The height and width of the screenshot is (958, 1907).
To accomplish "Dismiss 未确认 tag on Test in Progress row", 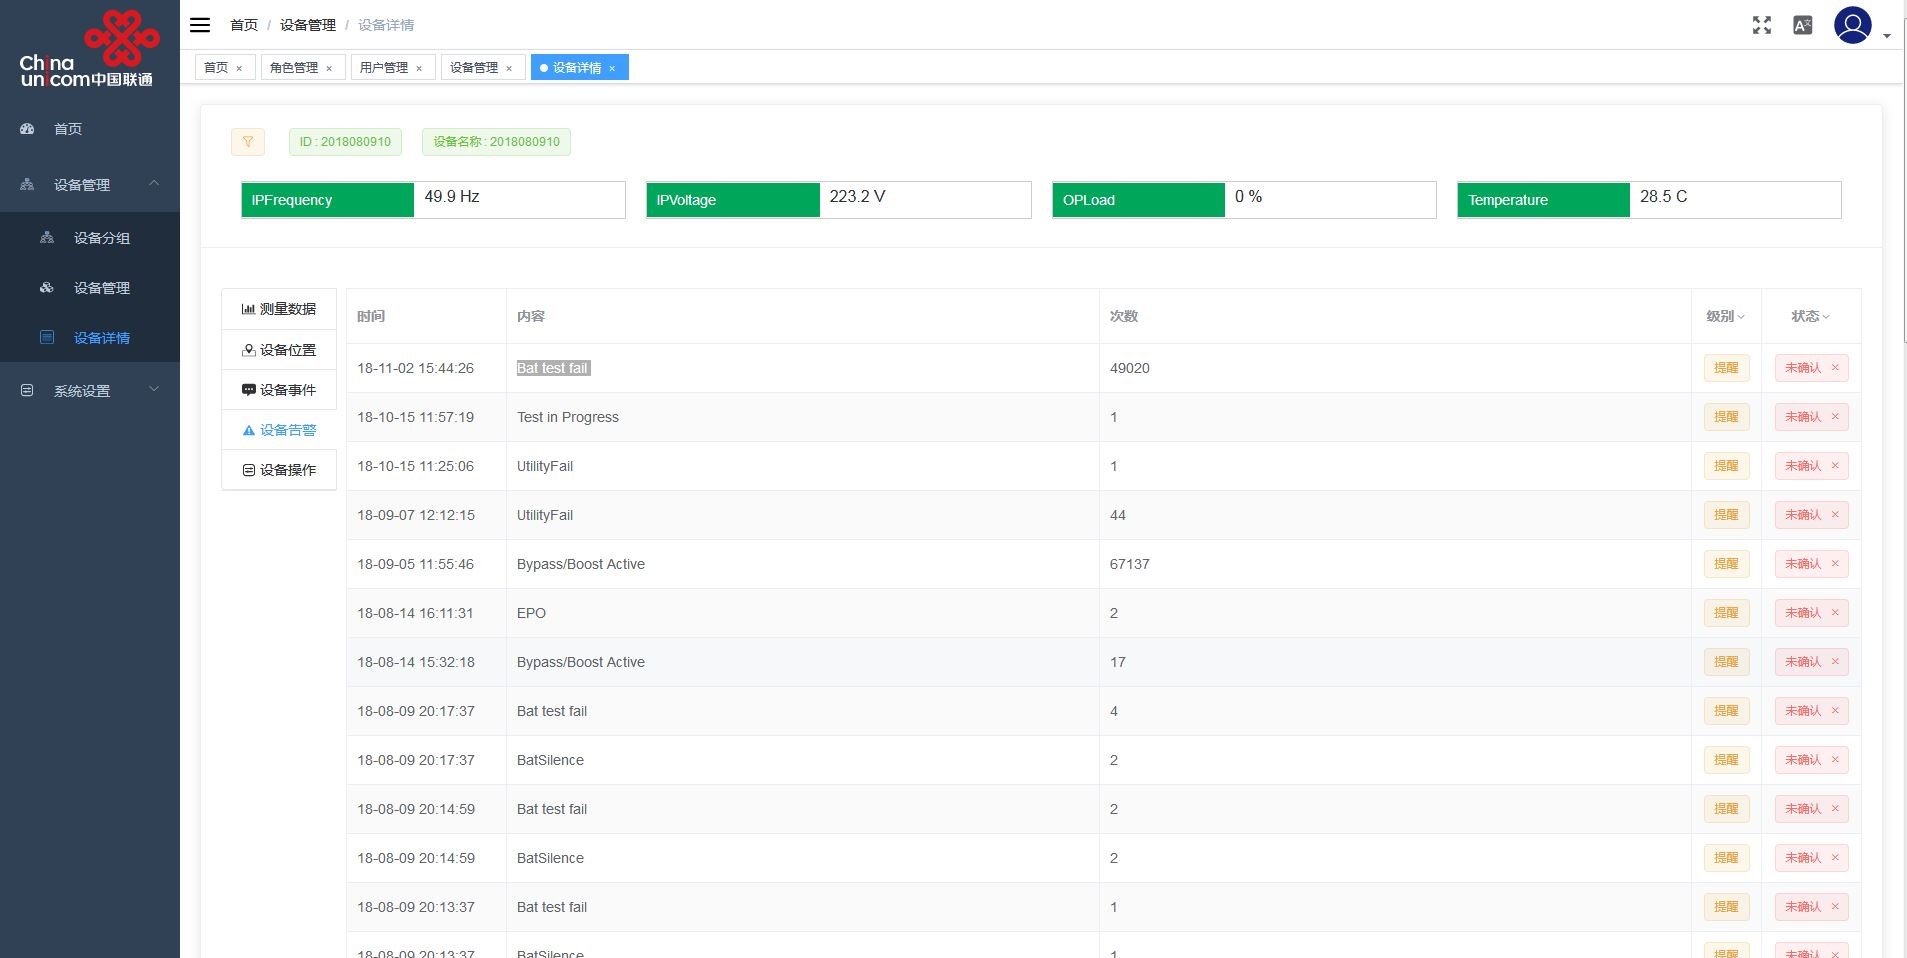I will (1835, 417).
